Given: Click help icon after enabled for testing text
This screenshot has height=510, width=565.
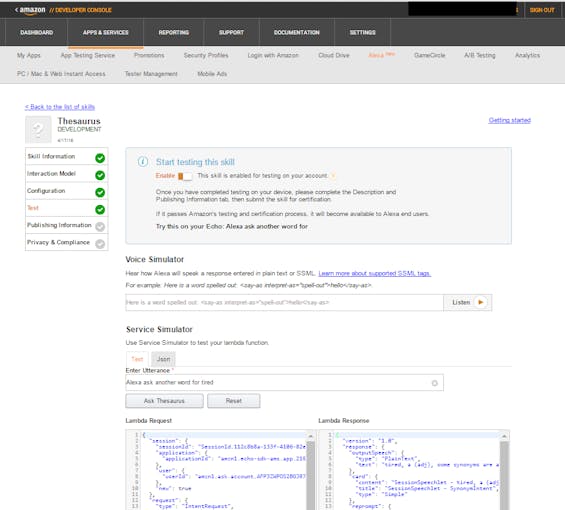Looking at the screenshot, I should [x=333, y=176].
